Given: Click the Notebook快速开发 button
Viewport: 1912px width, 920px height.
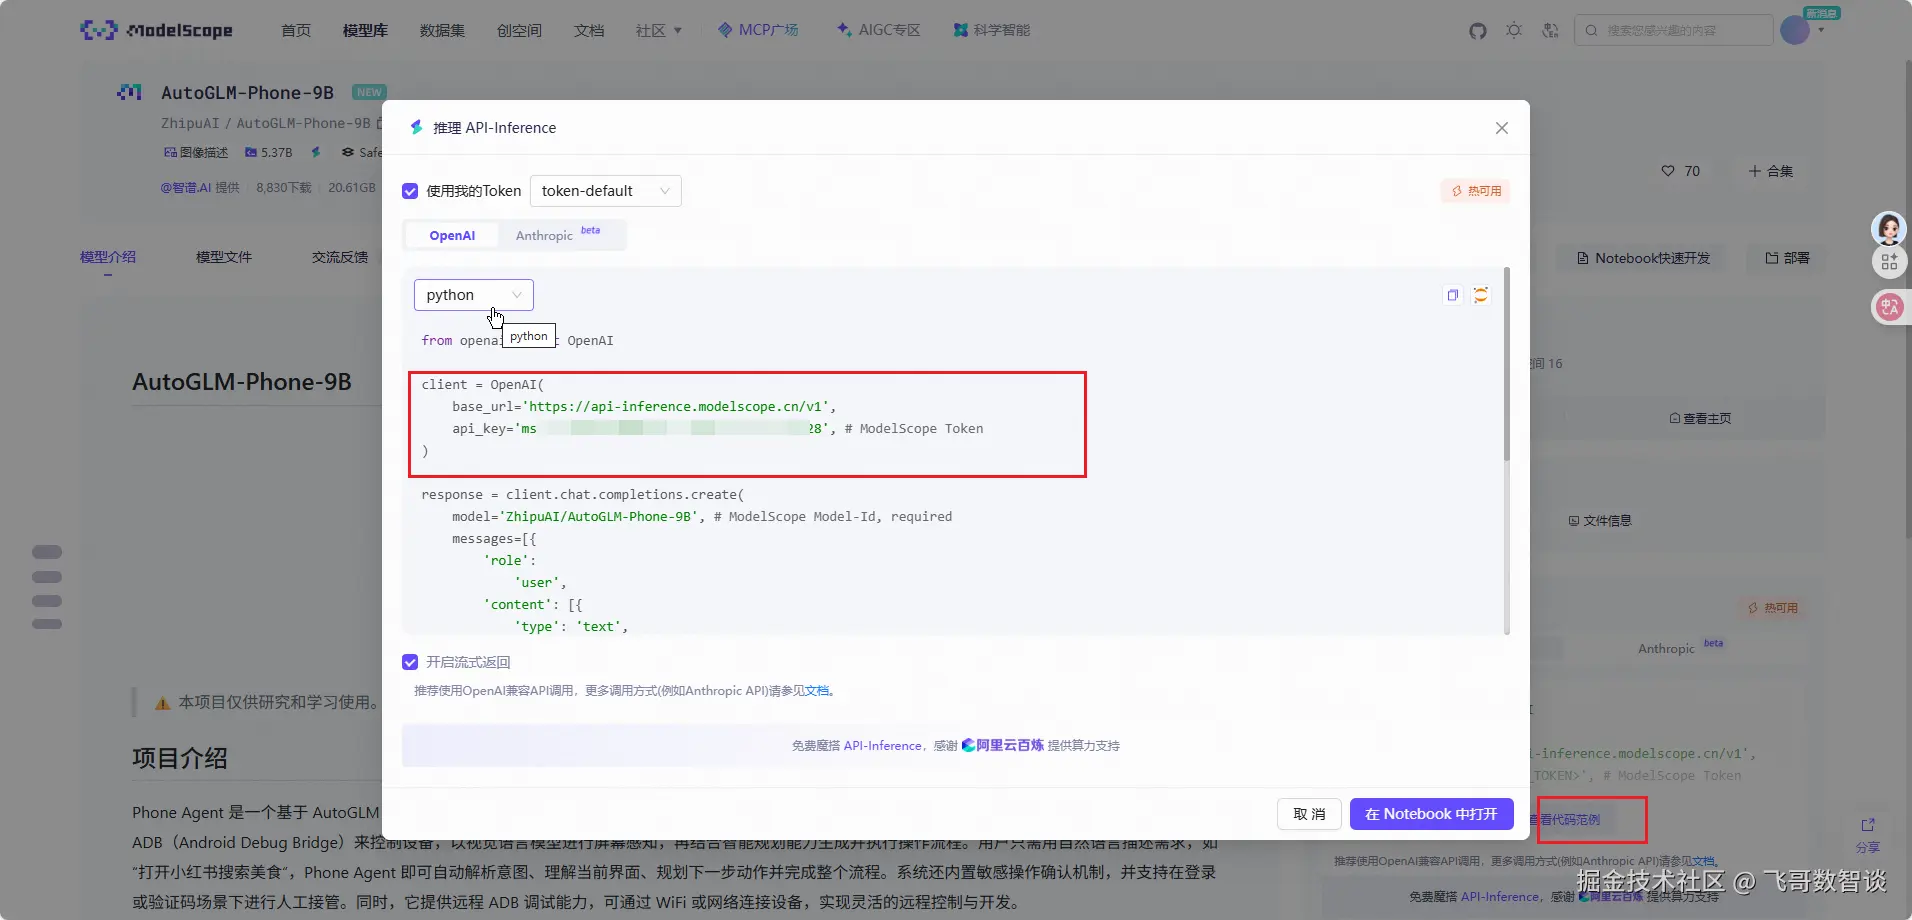Looking at the screenshot, I should (x=1643, y=258).
